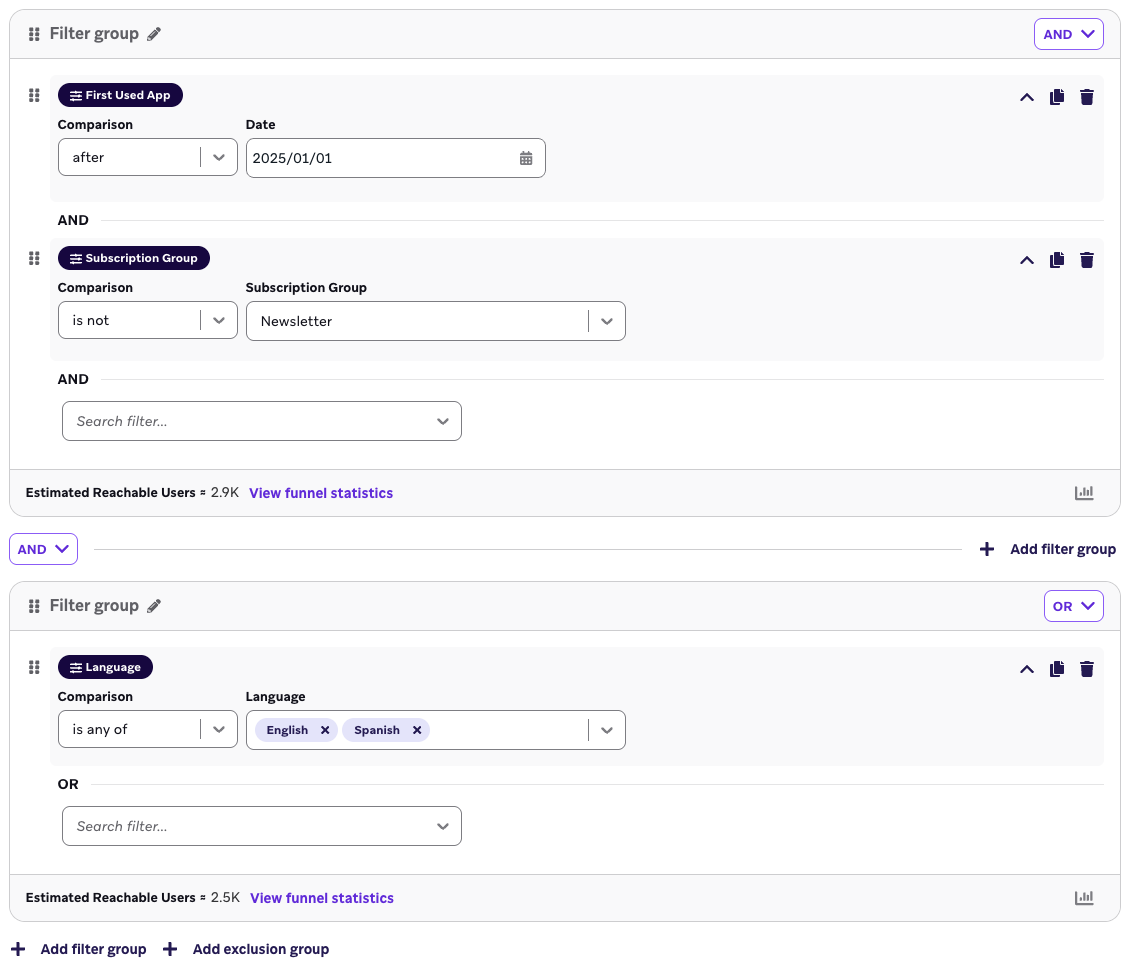Collapse the Language filter
Viewport: 1134px width, 974px height.
(x=1026, y=669)
